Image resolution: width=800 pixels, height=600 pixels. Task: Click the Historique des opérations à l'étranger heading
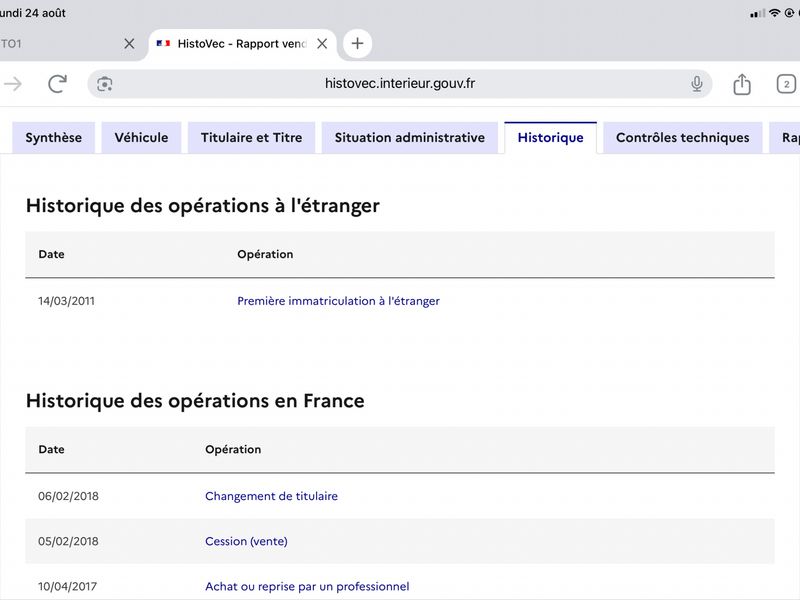coord(203,206)
